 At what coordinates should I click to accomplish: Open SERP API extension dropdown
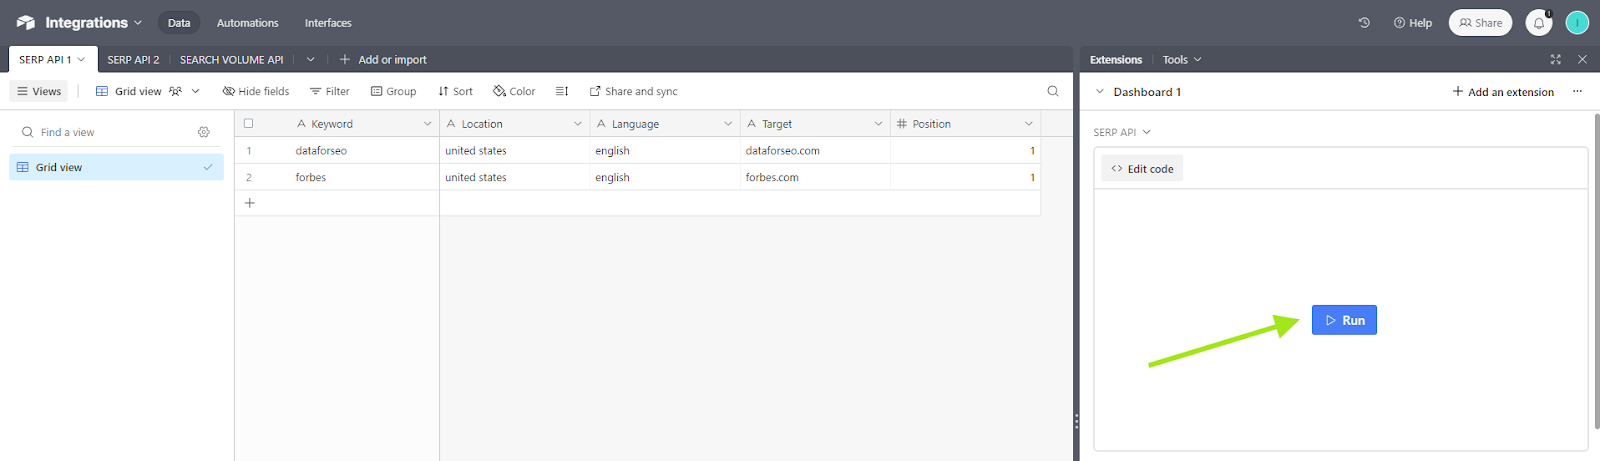1122,132
